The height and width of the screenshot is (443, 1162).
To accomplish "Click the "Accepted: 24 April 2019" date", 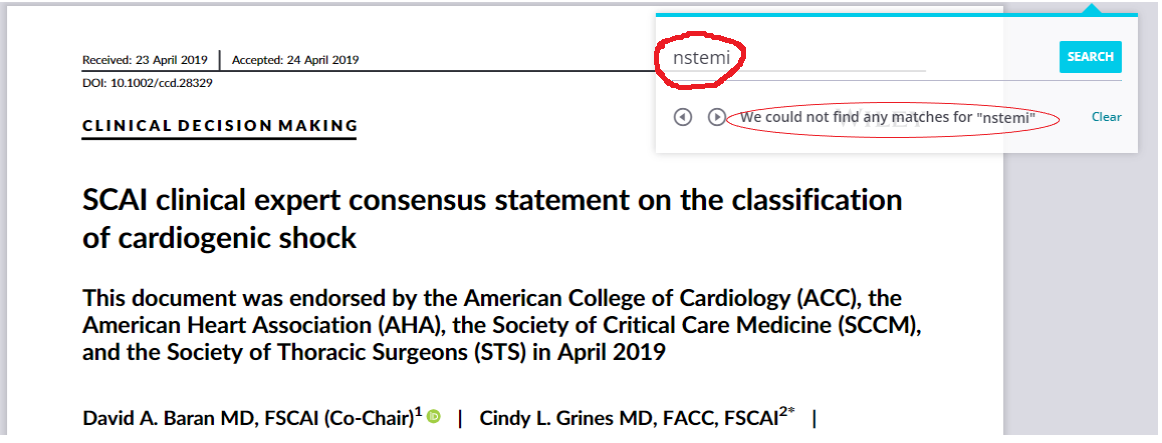I will click(295, 60).
